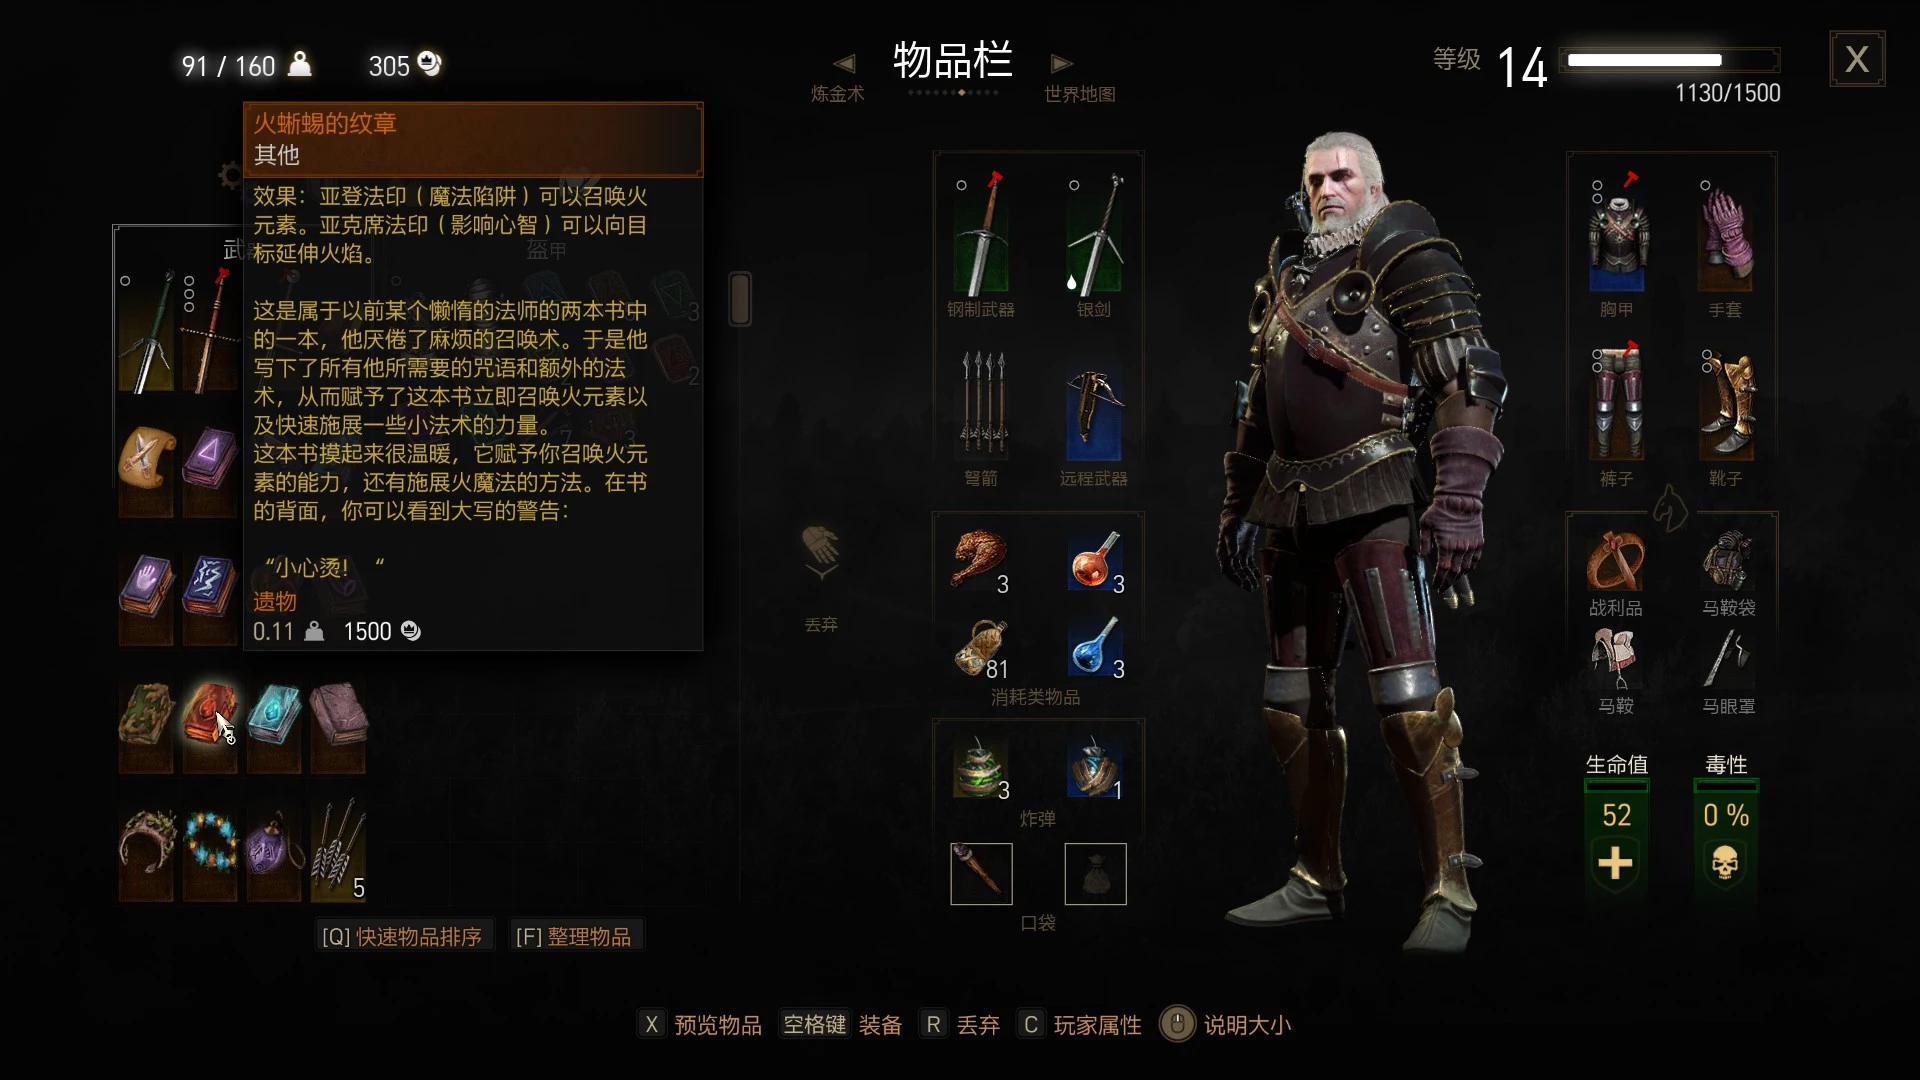This screenshot has width=1920, height=1080.
Task: Select the steel sword in equipment slot
Action: click(981, 234)
